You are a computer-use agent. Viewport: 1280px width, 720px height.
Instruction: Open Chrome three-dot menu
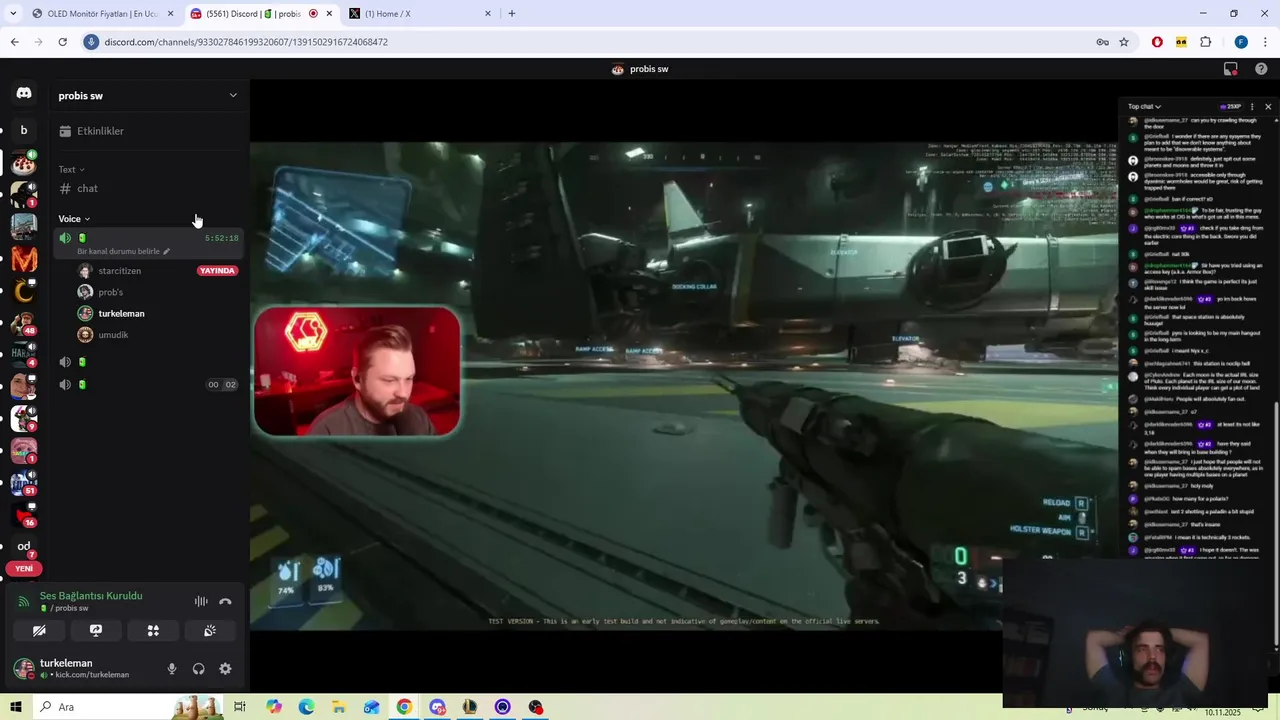pos(1265,42)
